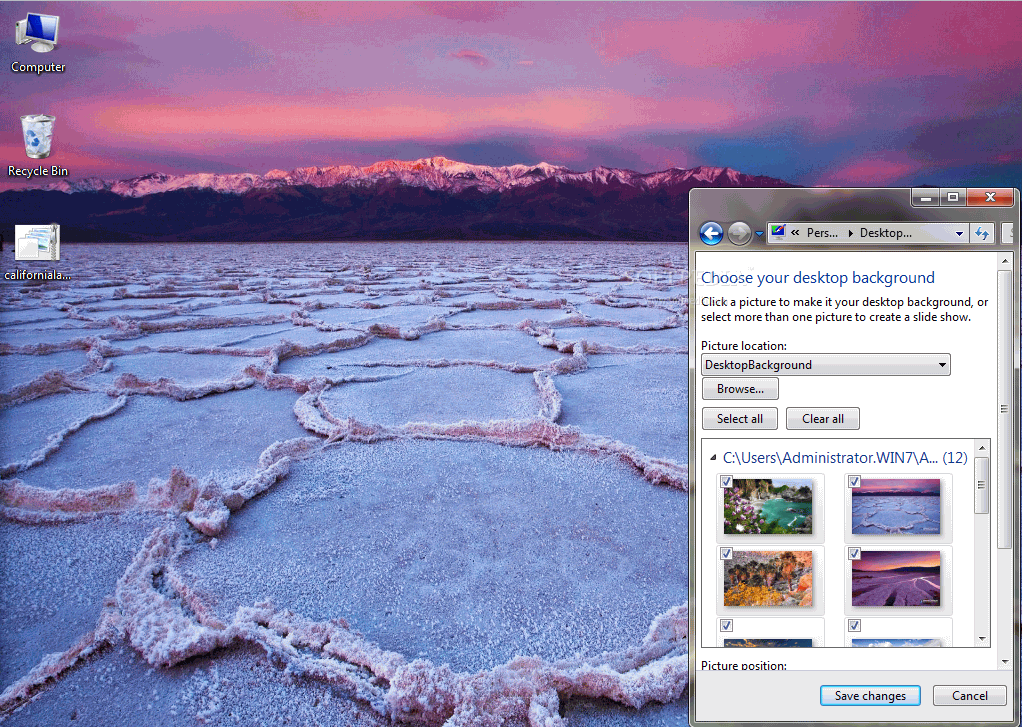This screenshot has width=1022, height=727.
Task: Click Save changes button
Action: pyautogui.click(x=870, y=696)
